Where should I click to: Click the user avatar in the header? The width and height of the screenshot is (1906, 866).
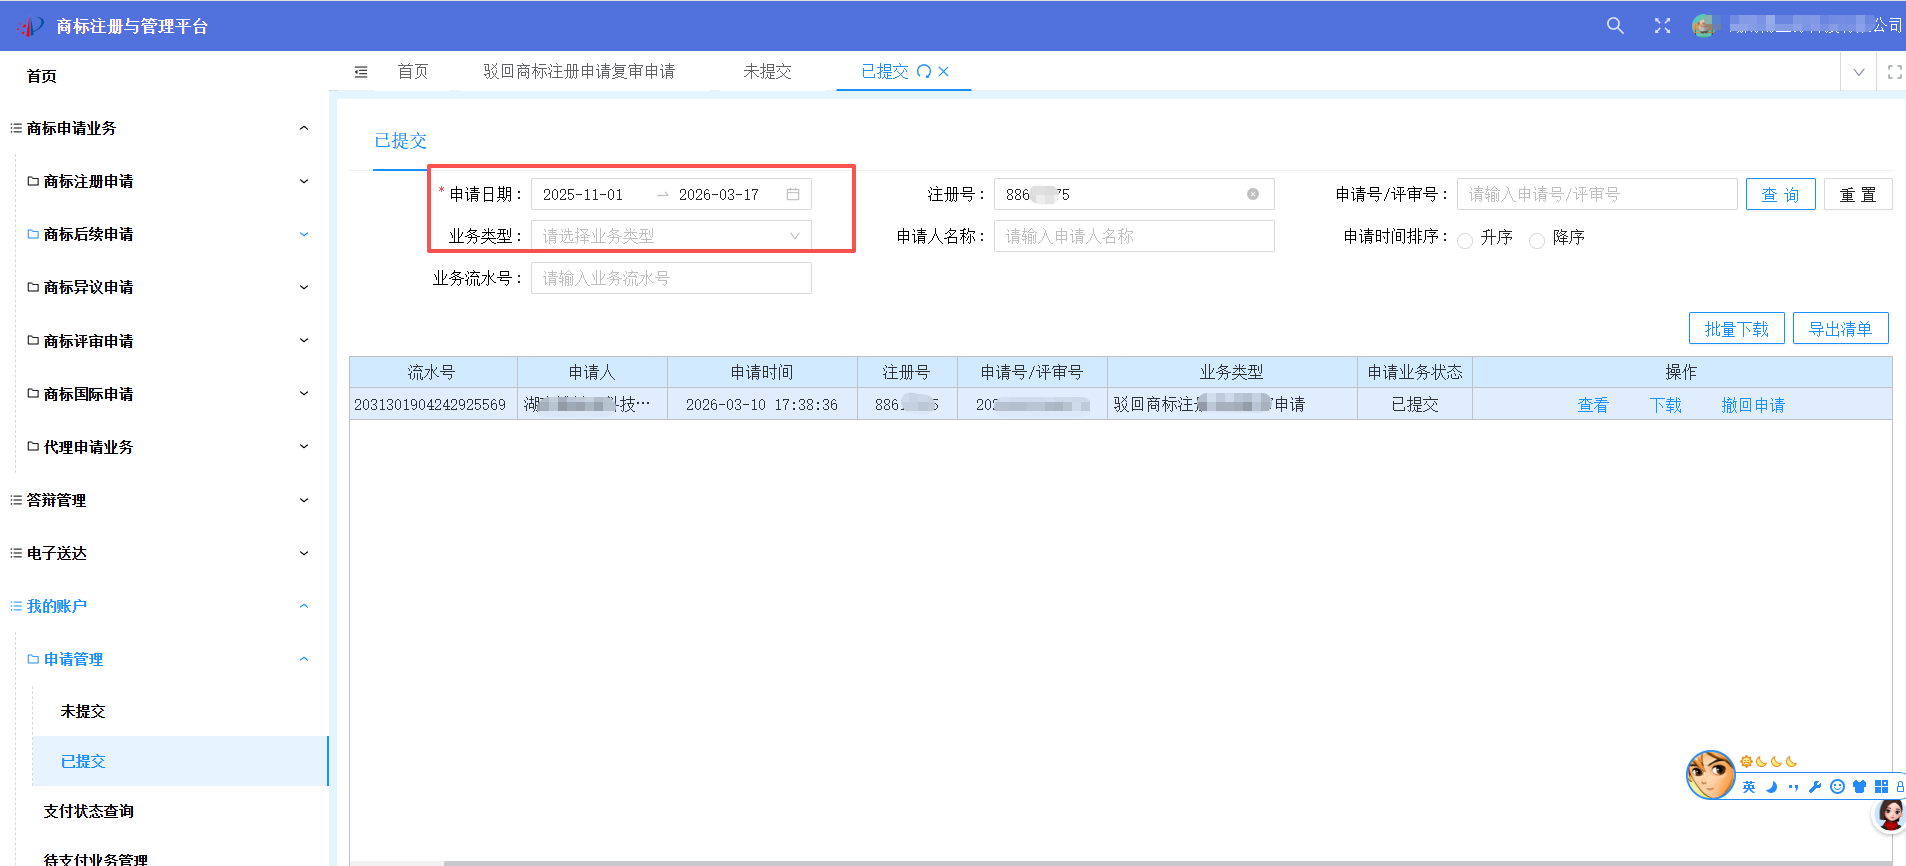click(1703, 26)
